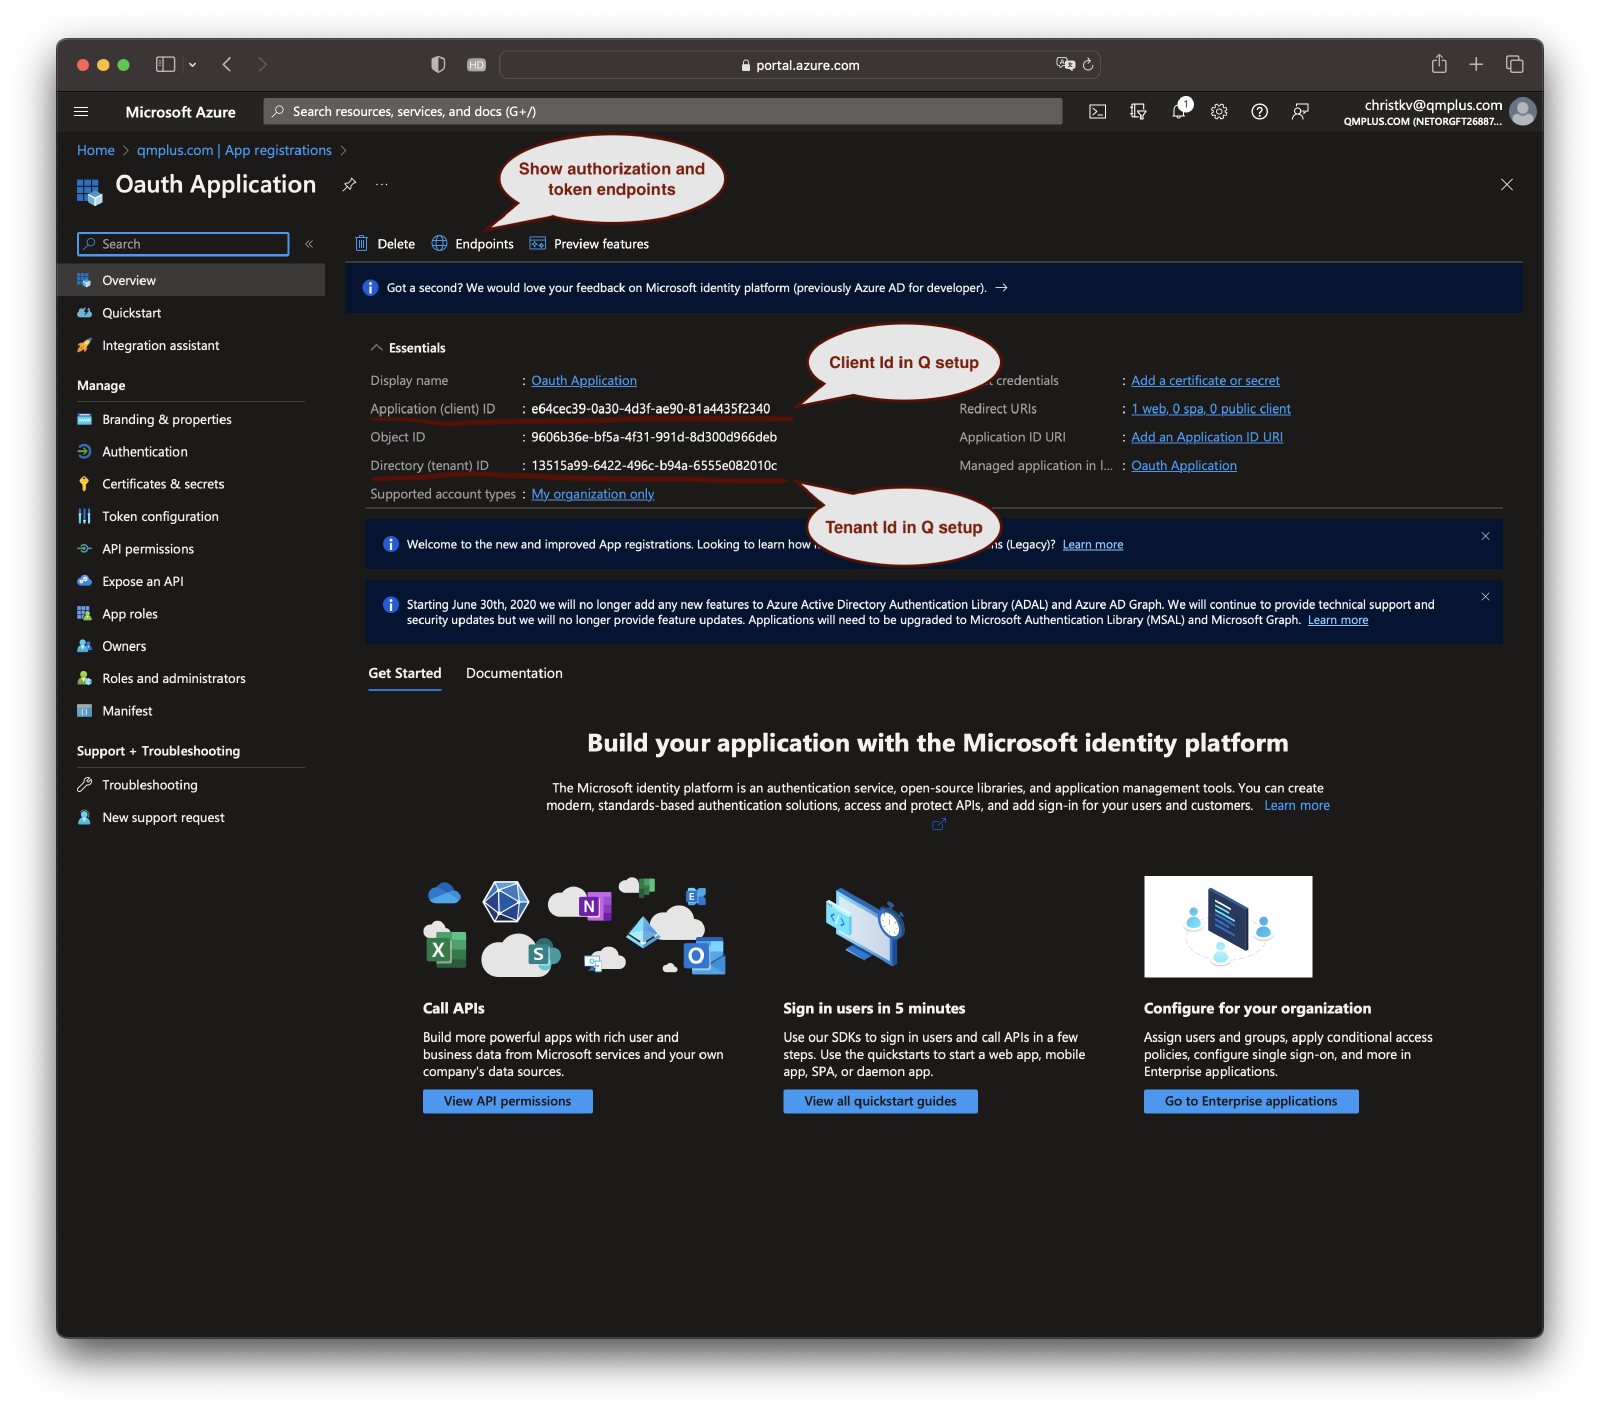Open Endpoints from the toolbar
The height and width of the screenshot is (1413, 1600).
coord(473,244)
